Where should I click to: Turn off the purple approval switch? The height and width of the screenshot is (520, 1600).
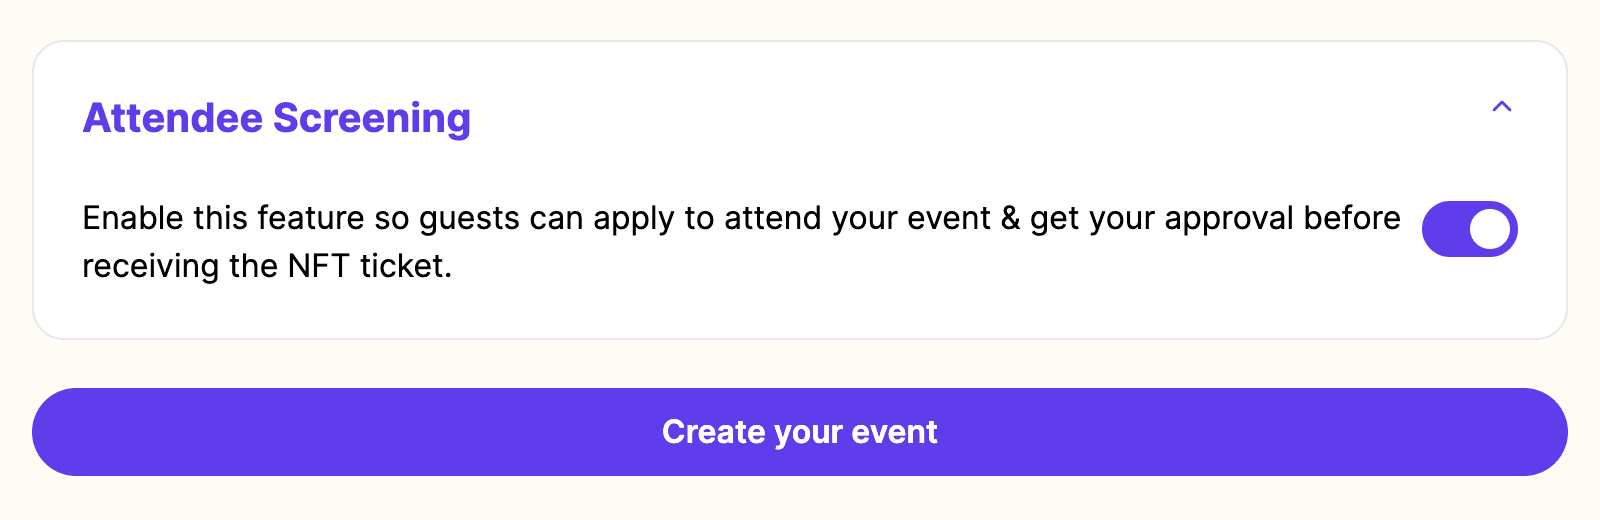(1469, 229)
